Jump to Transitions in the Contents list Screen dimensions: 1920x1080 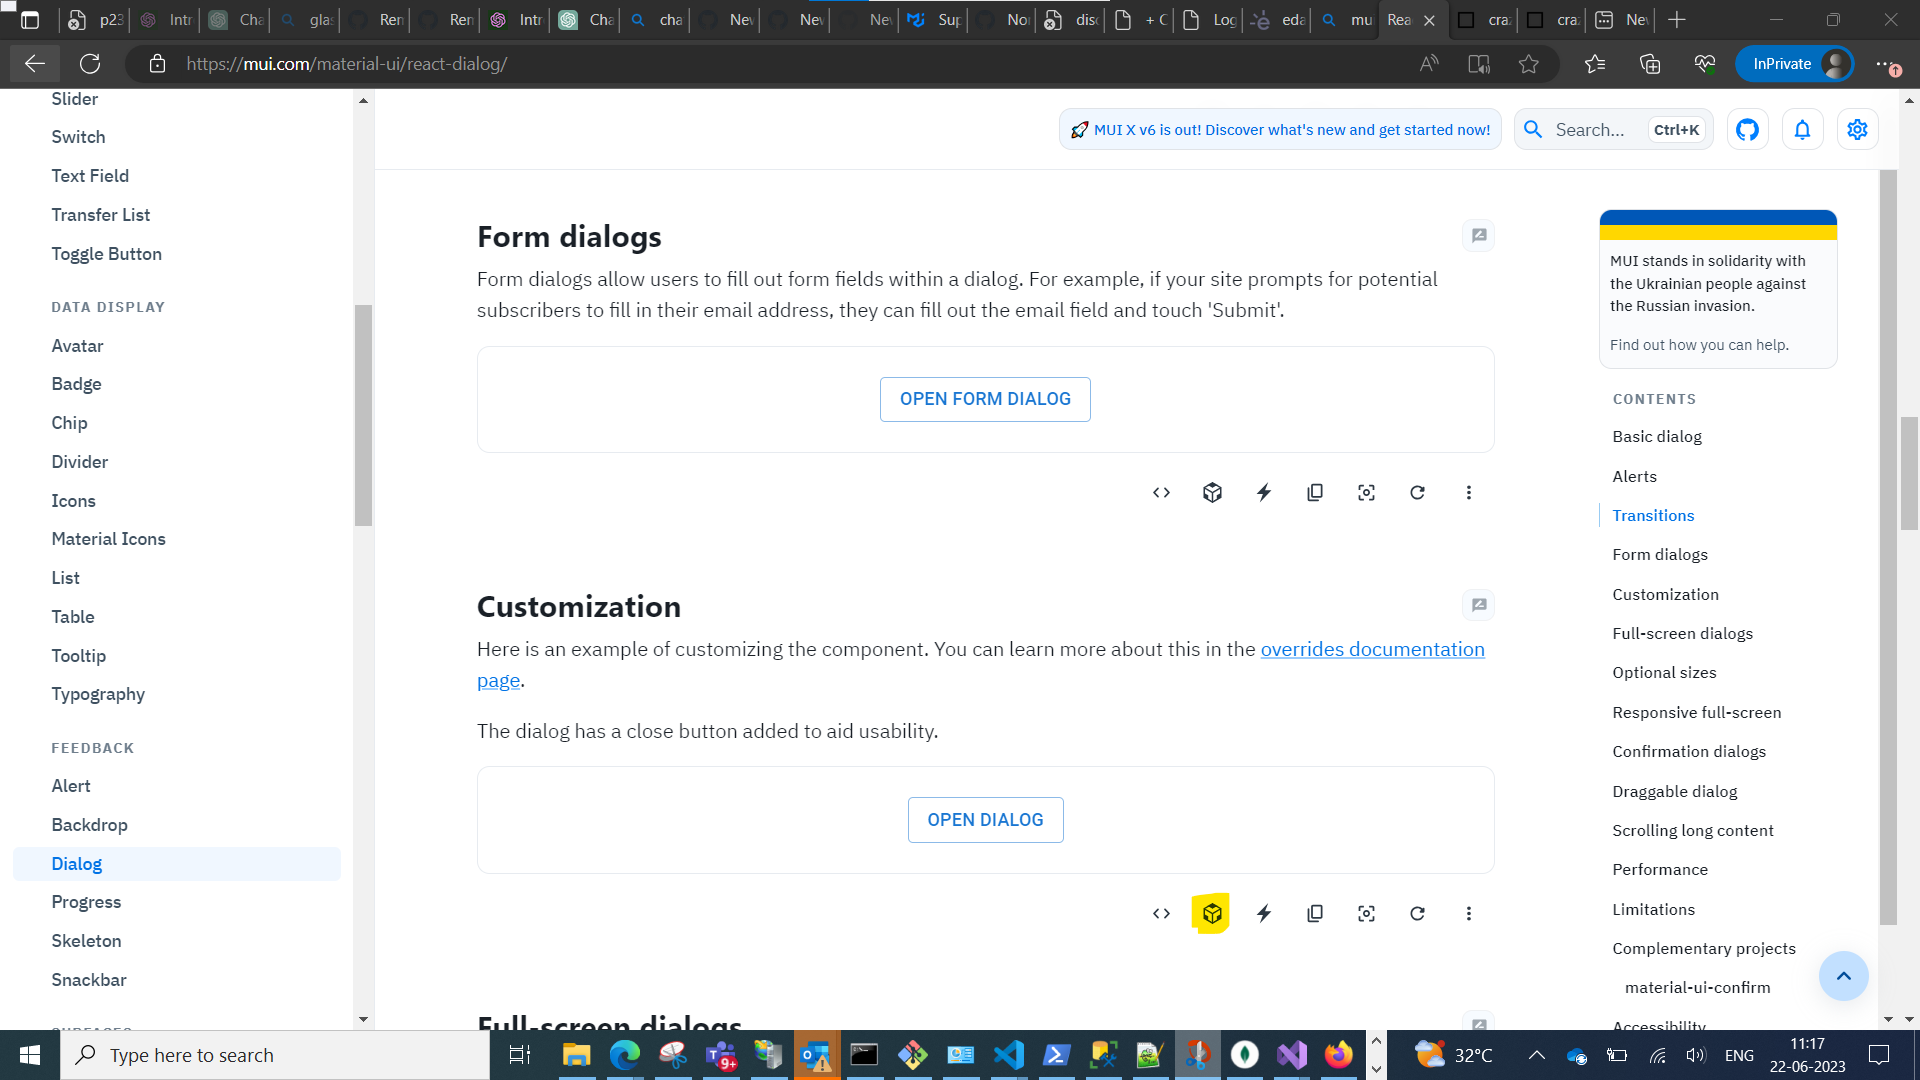[1652, 515]
